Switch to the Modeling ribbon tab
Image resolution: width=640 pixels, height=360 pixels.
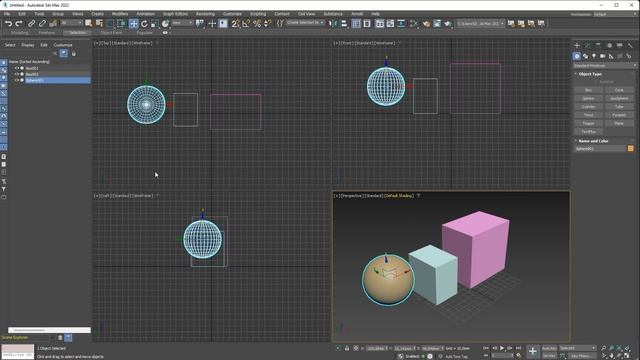pyautogui.click(x=20, y=33)
